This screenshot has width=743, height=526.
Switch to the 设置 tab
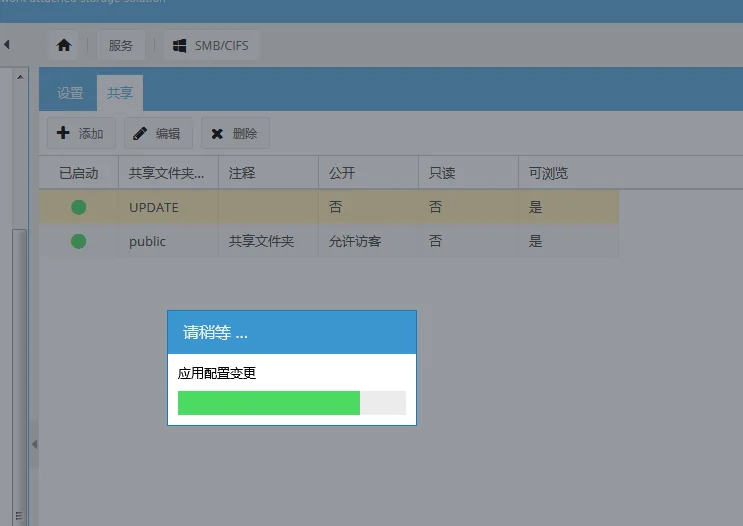tap(70, 93)
